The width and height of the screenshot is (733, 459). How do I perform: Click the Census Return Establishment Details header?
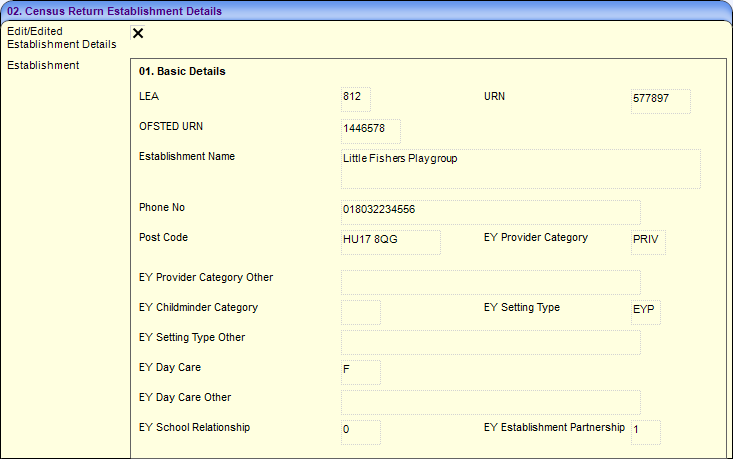[x=115, y=11]
